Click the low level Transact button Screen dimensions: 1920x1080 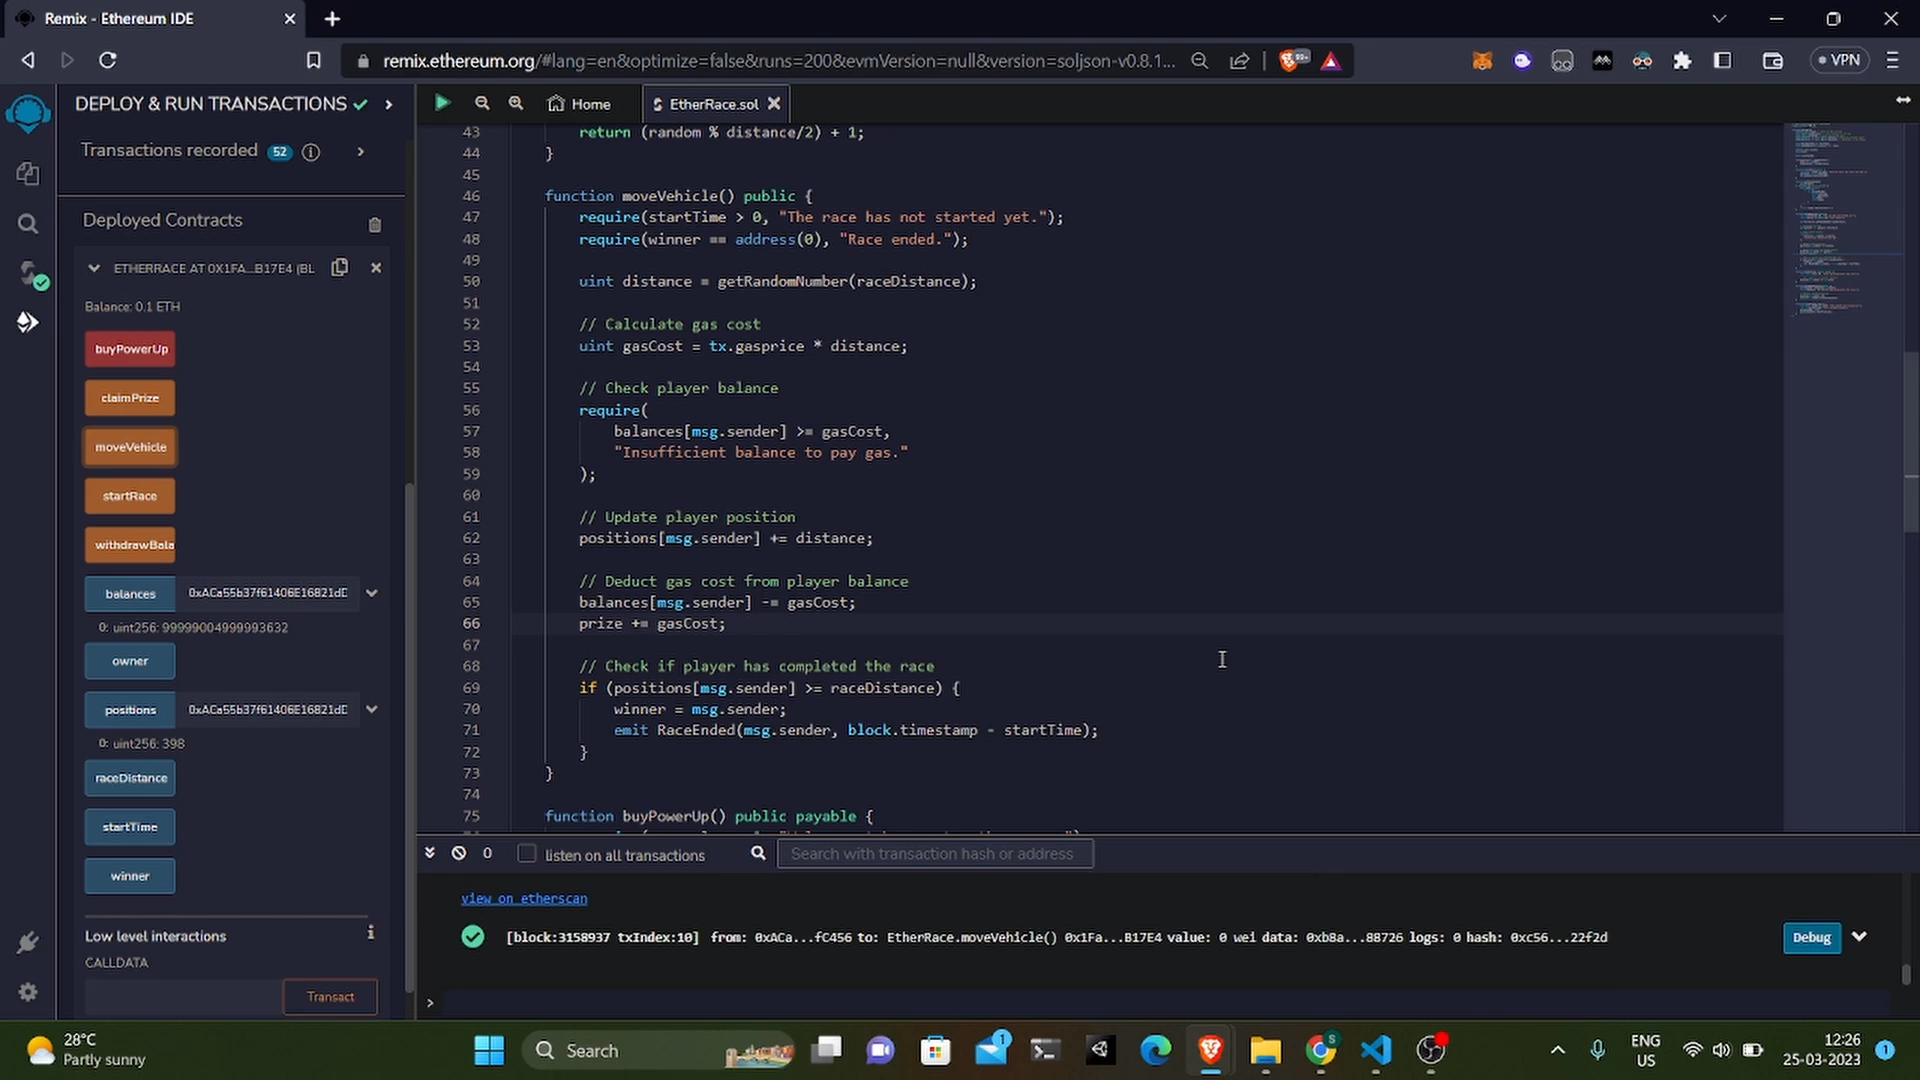pos(330,997)
